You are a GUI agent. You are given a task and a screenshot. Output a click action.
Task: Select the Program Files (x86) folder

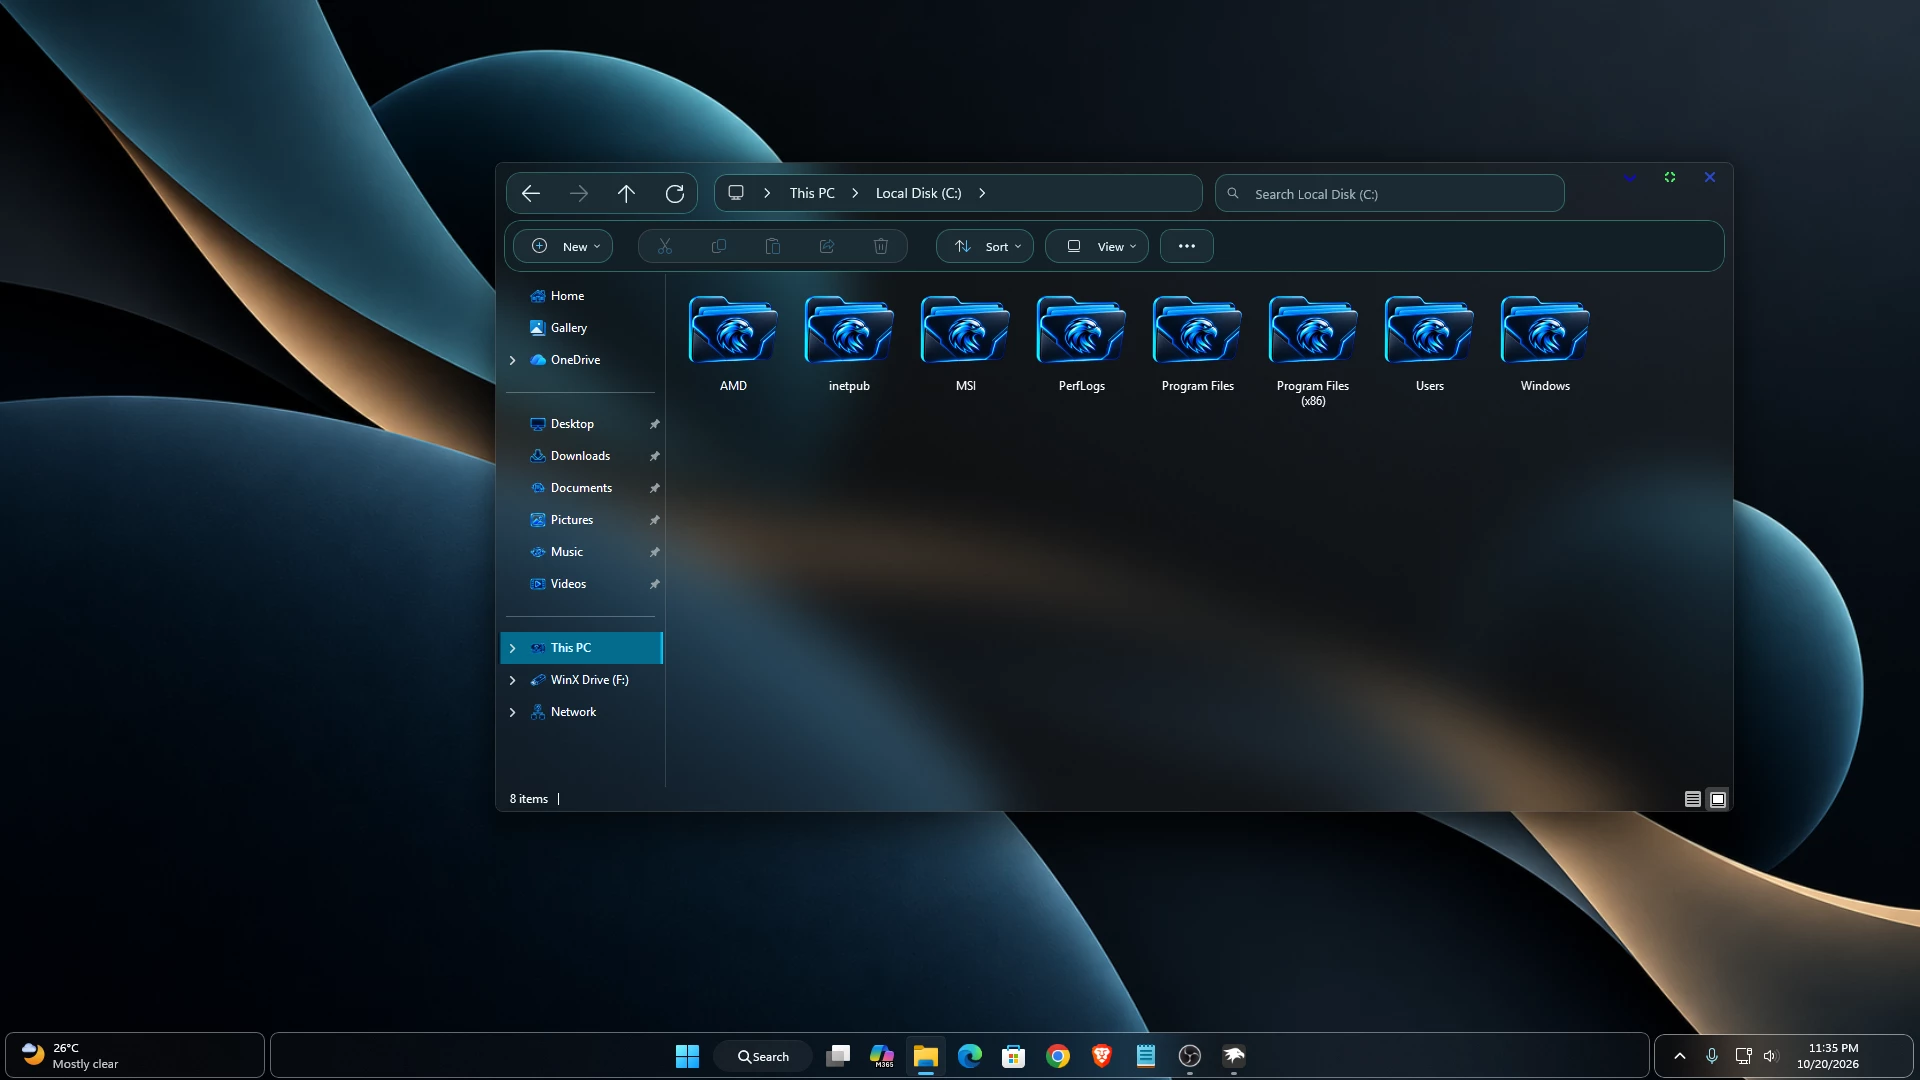(x=1313, y=351)
